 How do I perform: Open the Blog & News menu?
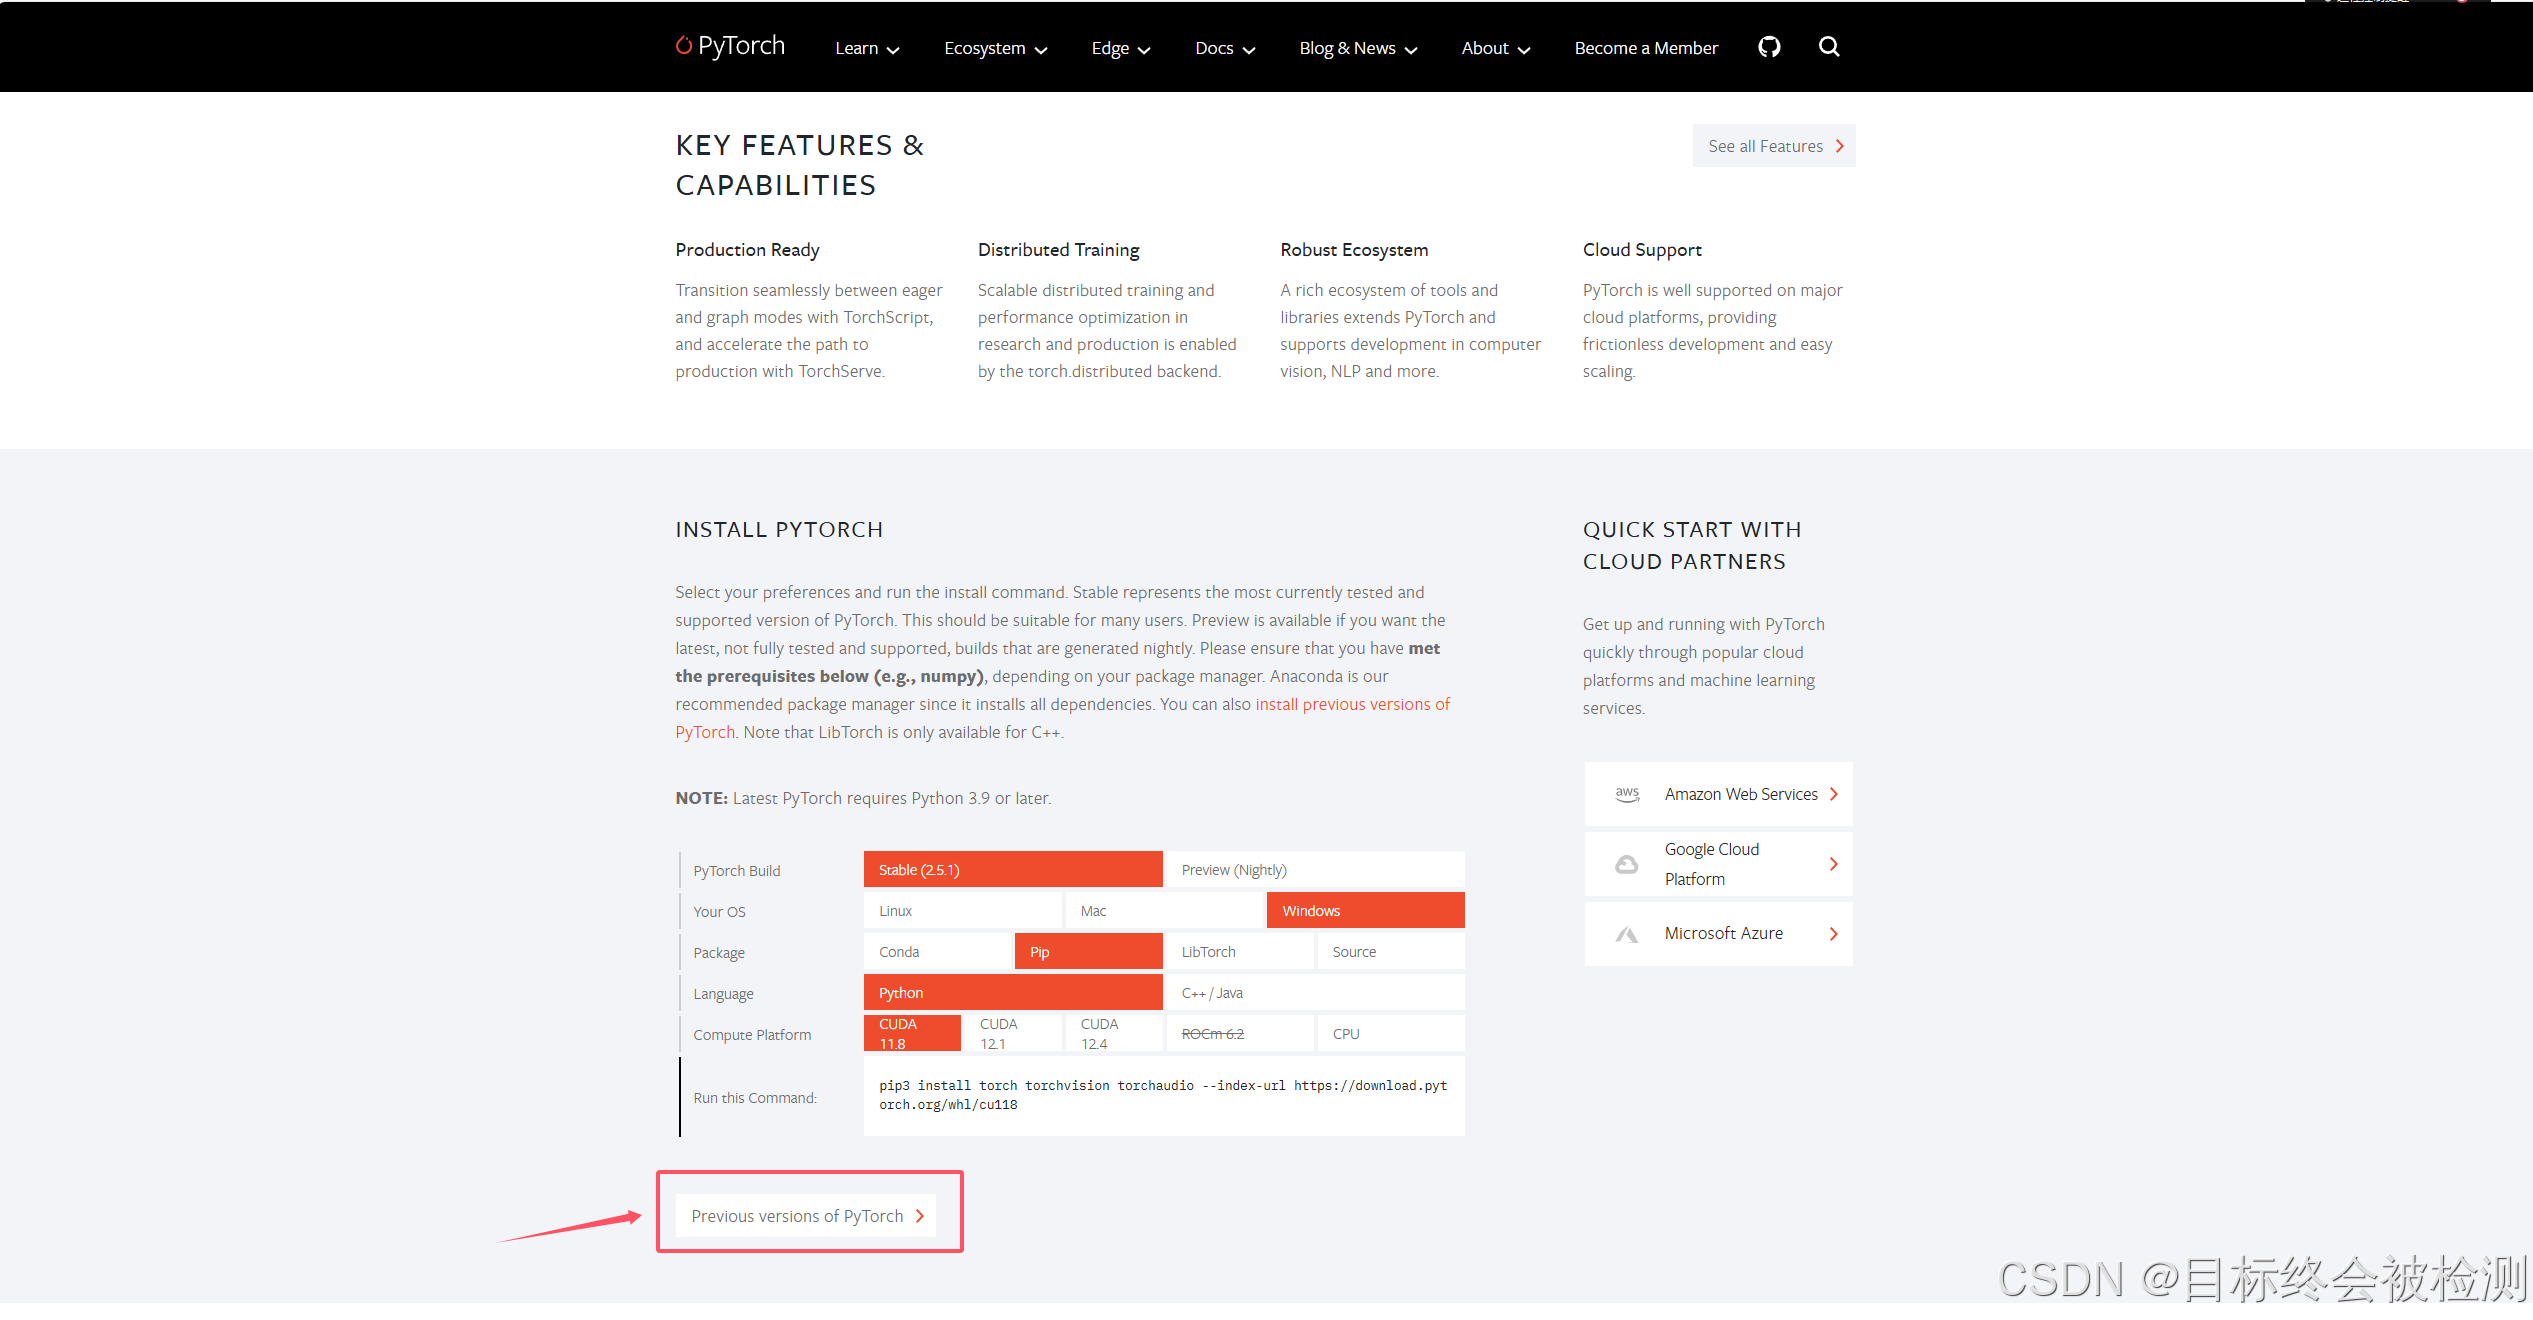[1357, 48]
